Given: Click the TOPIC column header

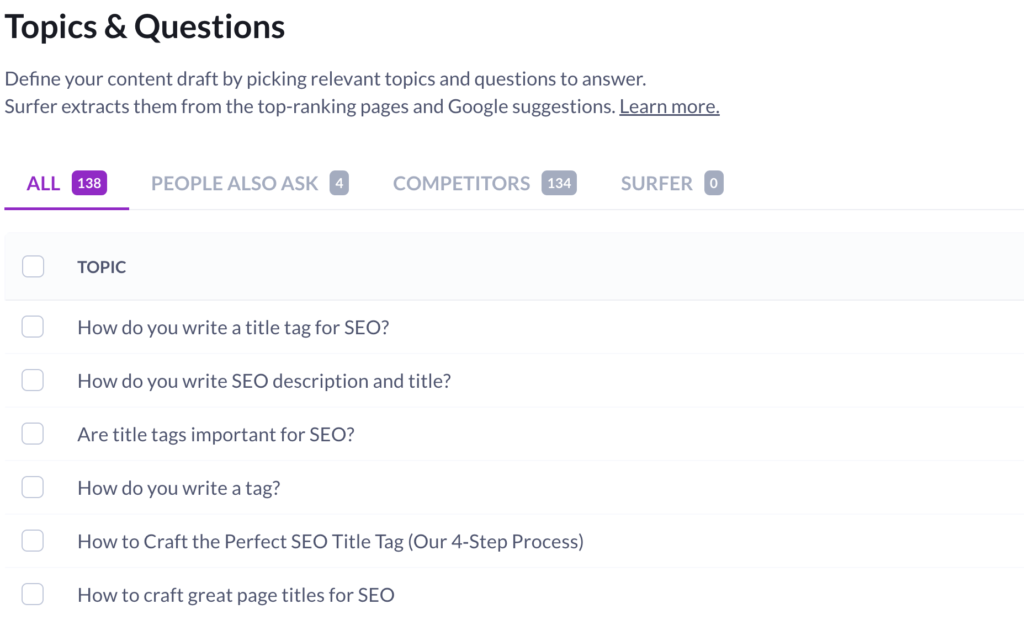Looking at the screenshot, I should (101, 266).
